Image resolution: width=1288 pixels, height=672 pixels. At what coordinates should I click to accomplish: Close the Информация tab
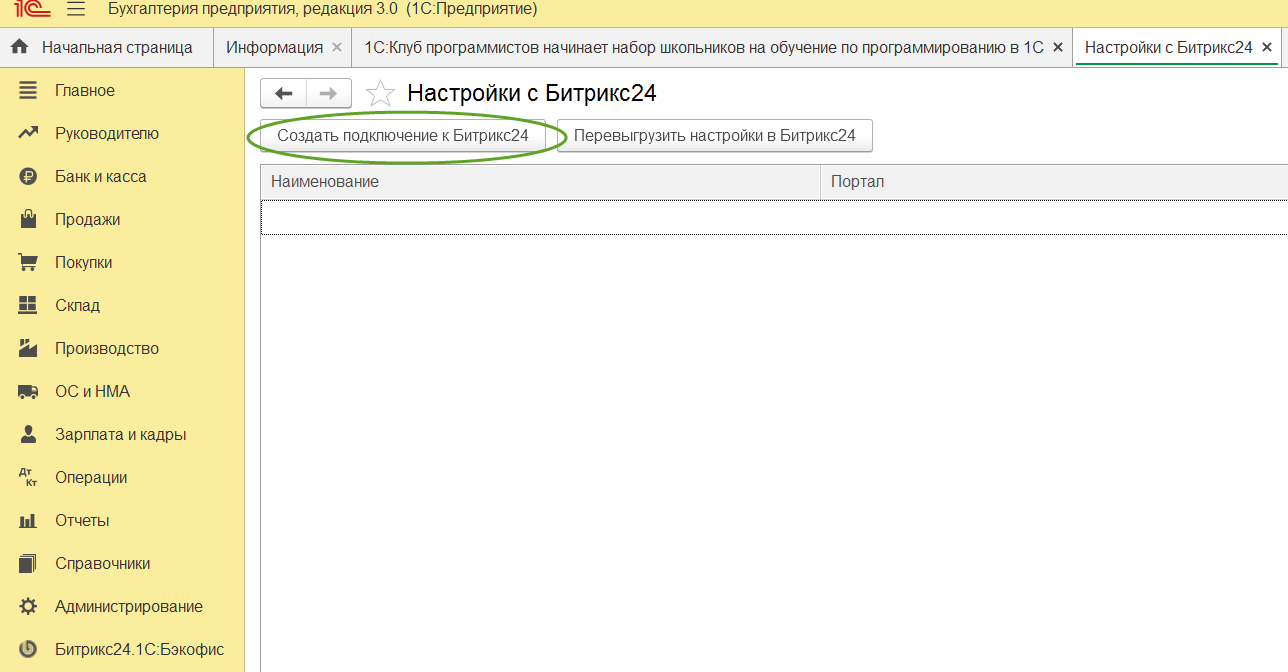(x=336, y=47)
